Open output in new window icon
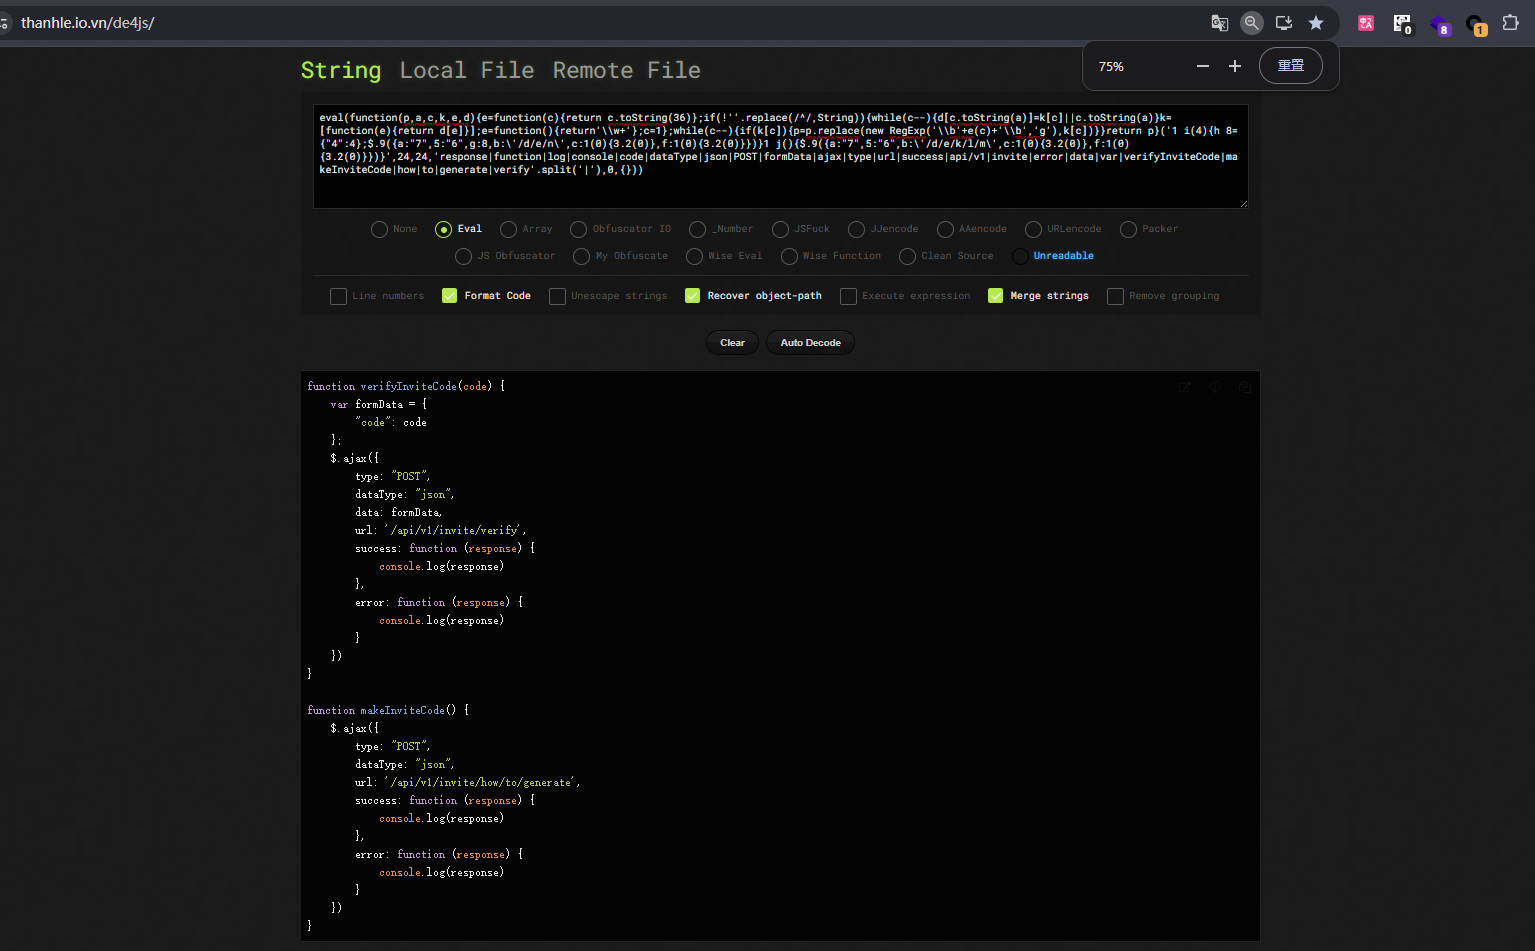Viewport: 1535px width, 951px height. 1185,387
